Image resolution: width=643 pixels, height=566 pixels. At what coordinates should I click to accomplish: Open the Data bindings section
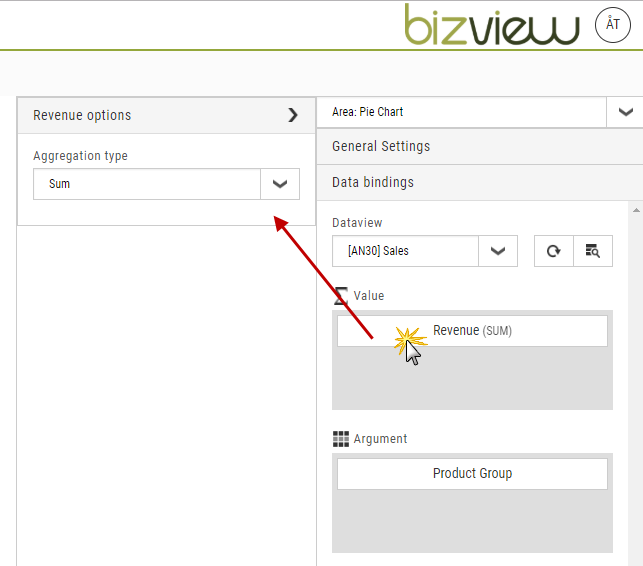coord(480,183)
